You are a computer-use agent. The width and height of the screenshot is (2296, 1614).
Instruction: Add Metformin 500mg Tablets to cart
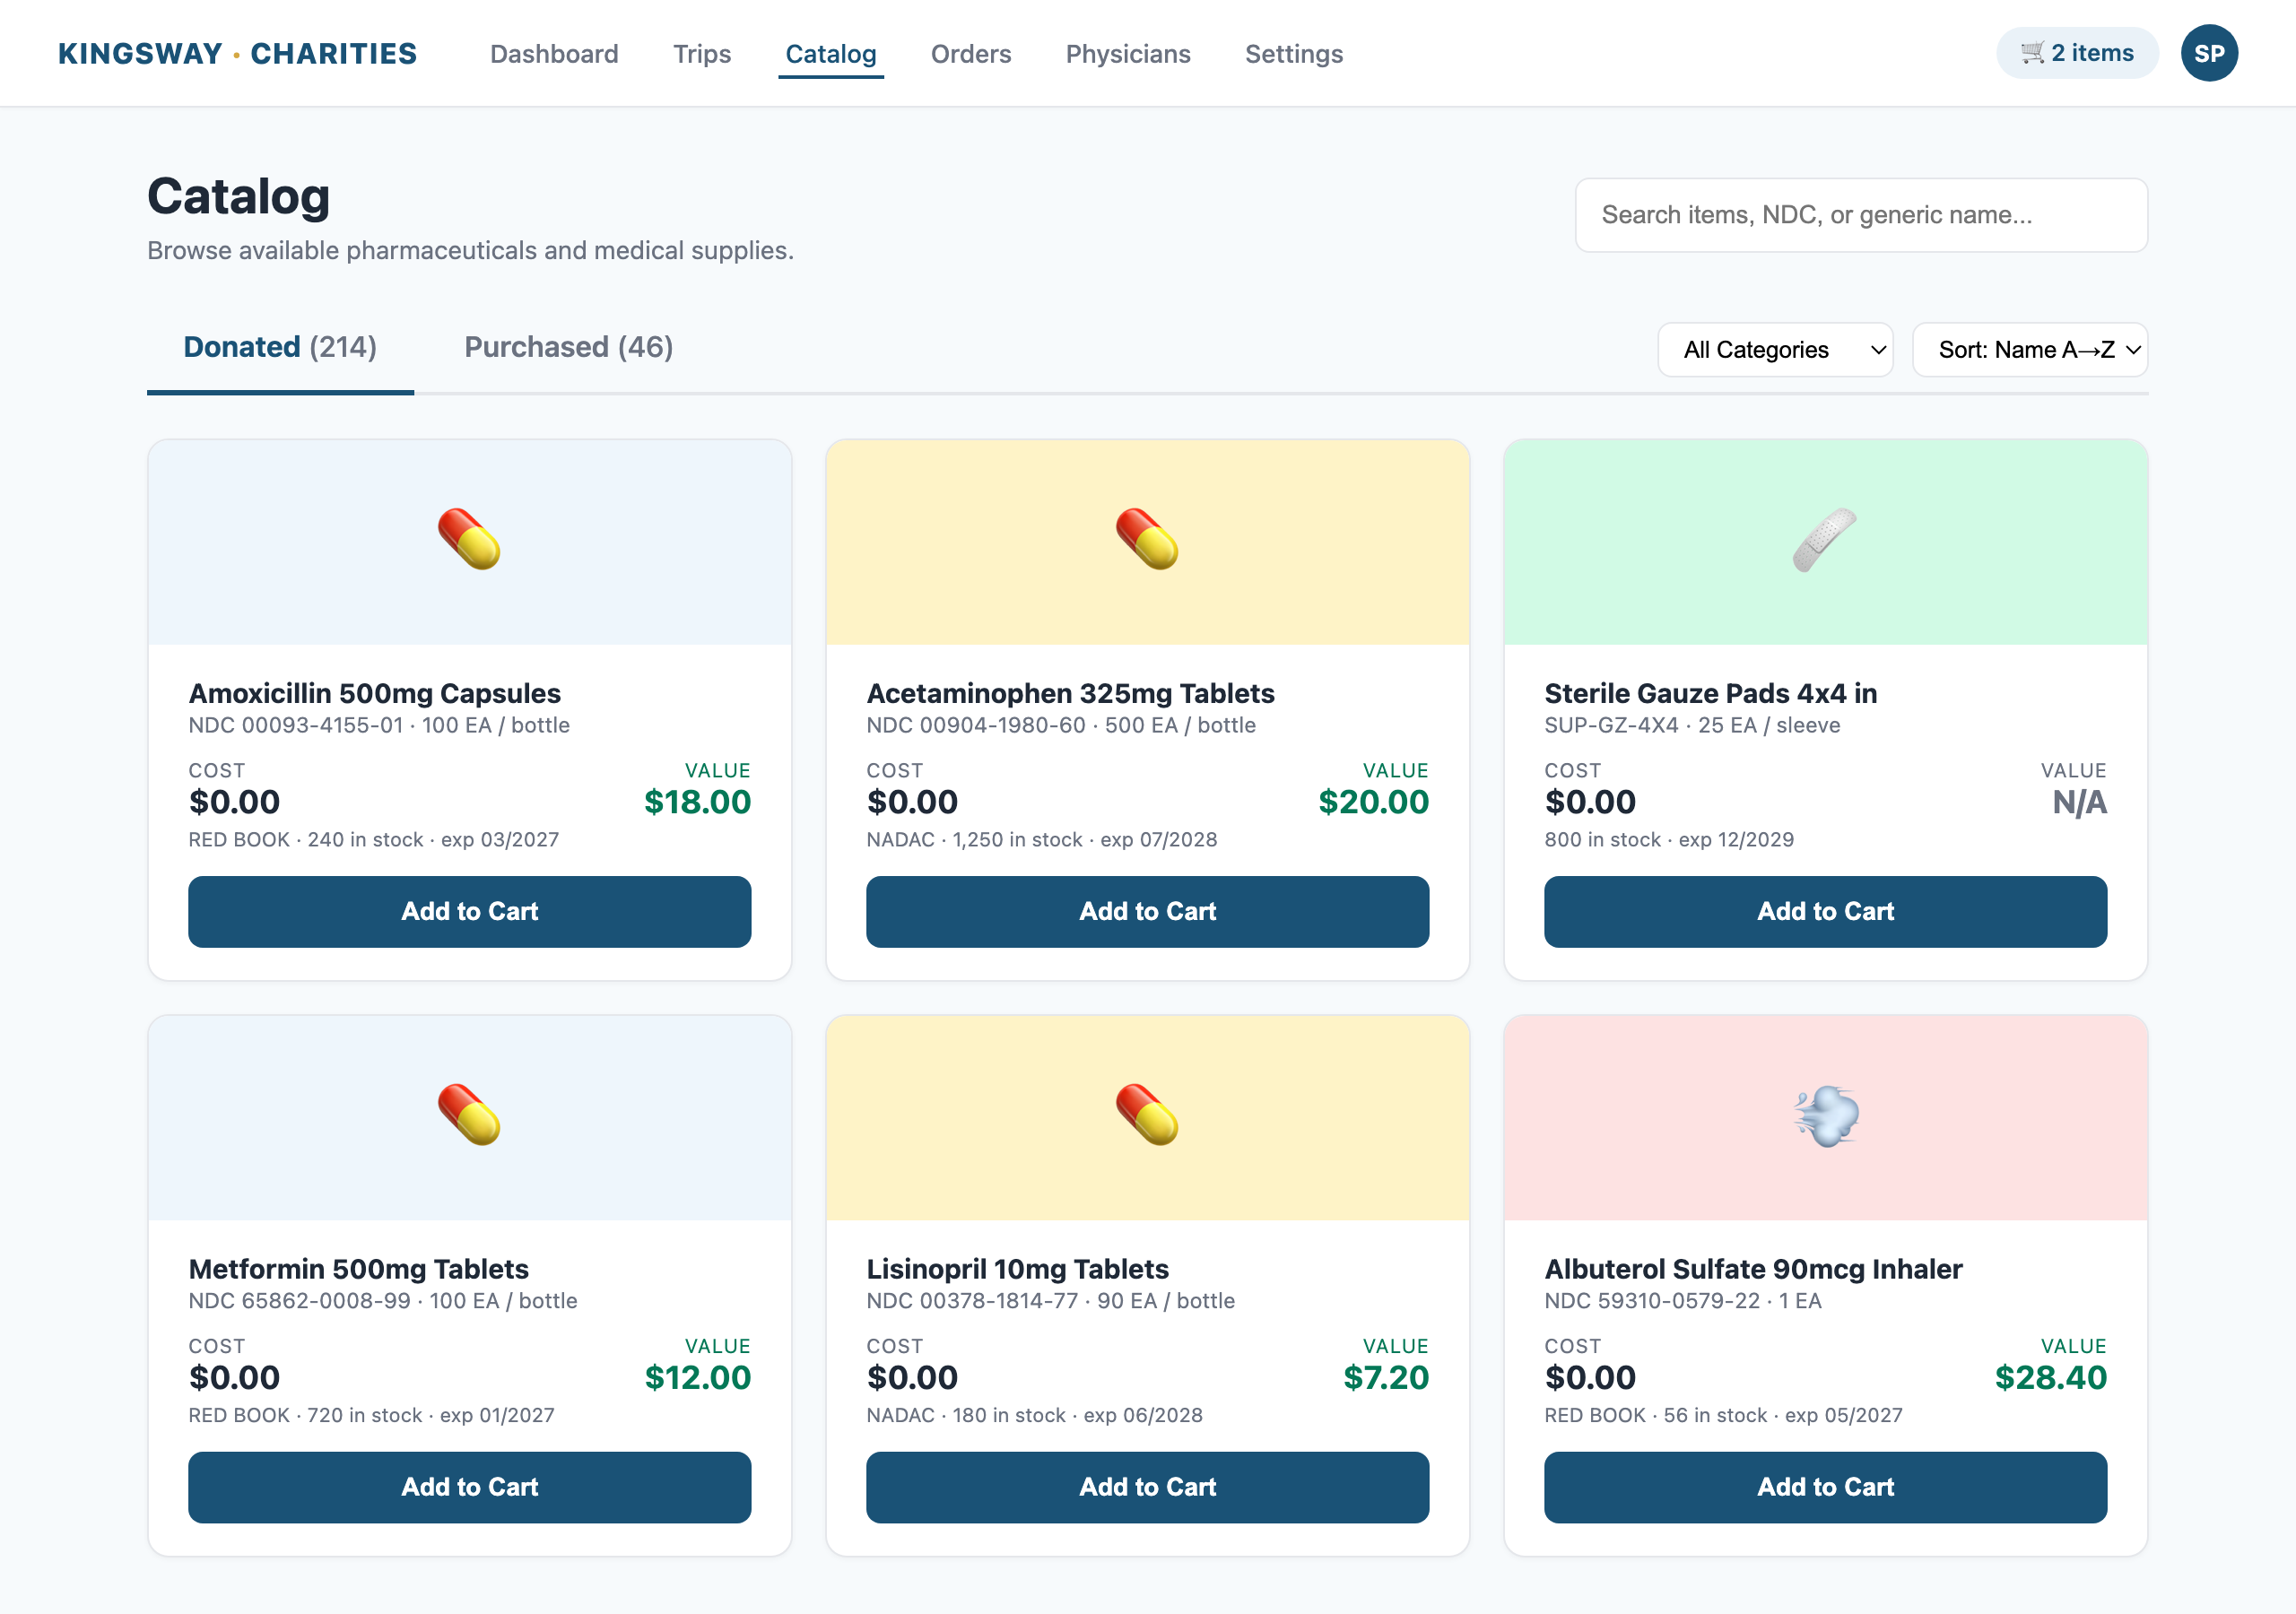pyautogui.click(x=470, y=1487)
